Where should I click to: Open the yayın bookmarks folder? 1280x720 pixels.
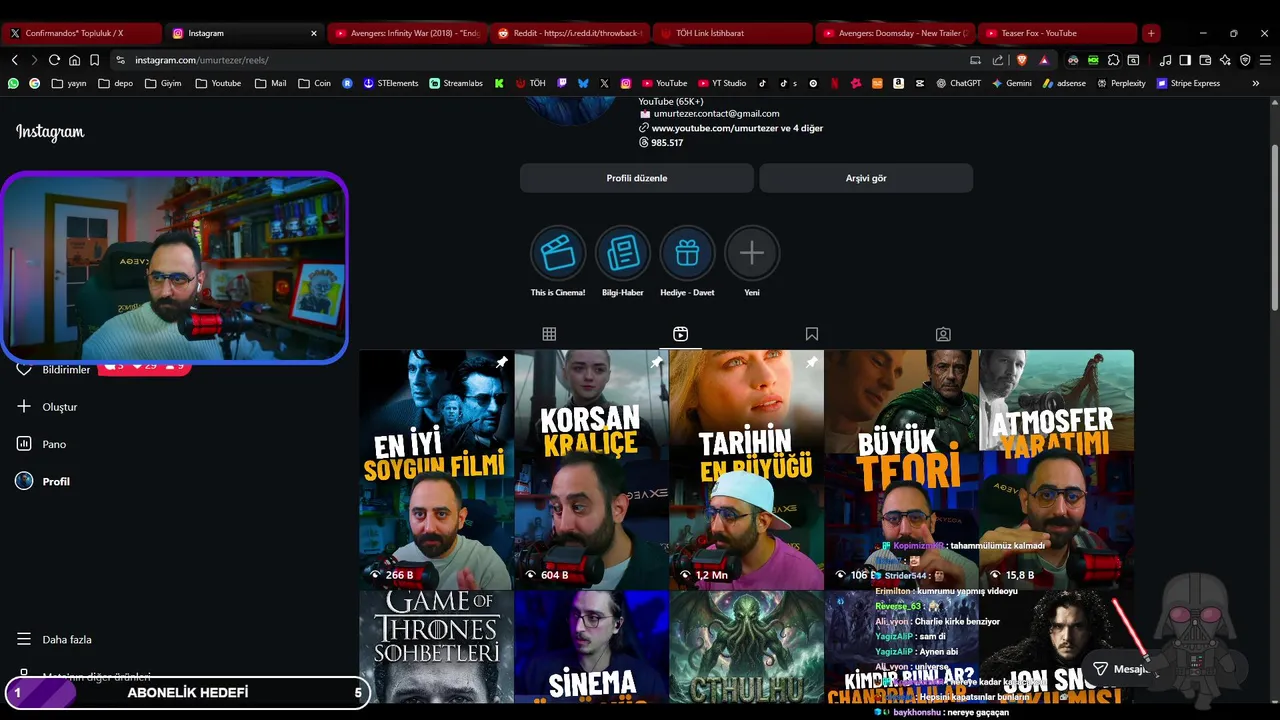69,84
